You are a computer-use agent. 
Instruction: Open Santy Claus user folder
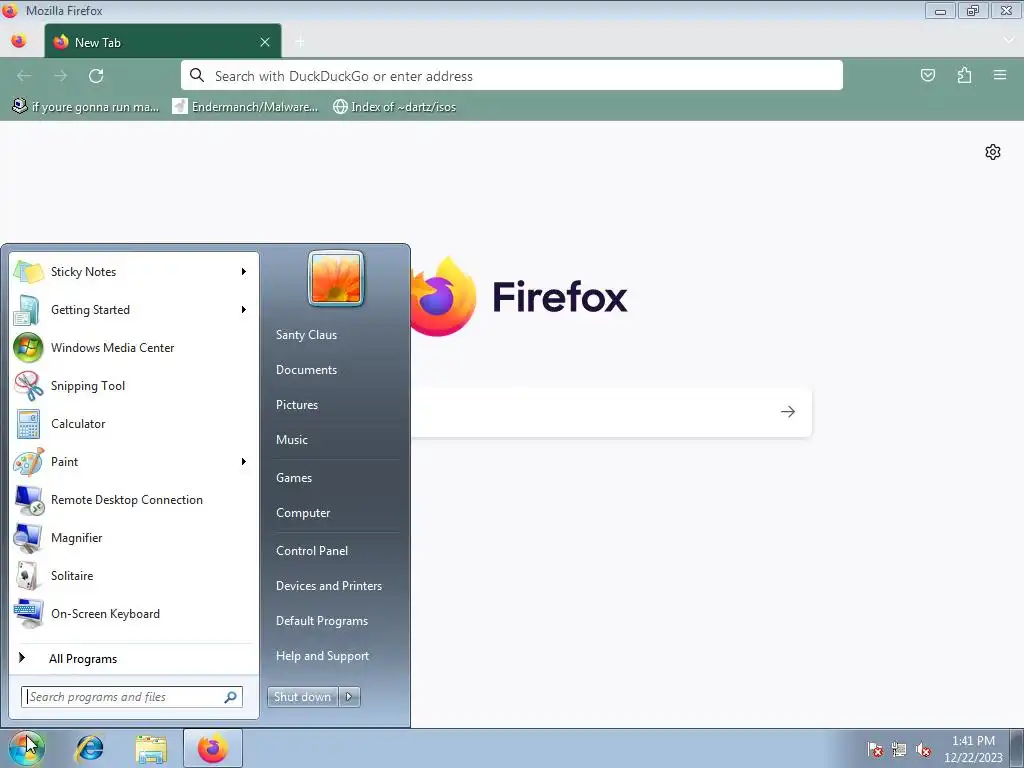[x=306, y=335]
